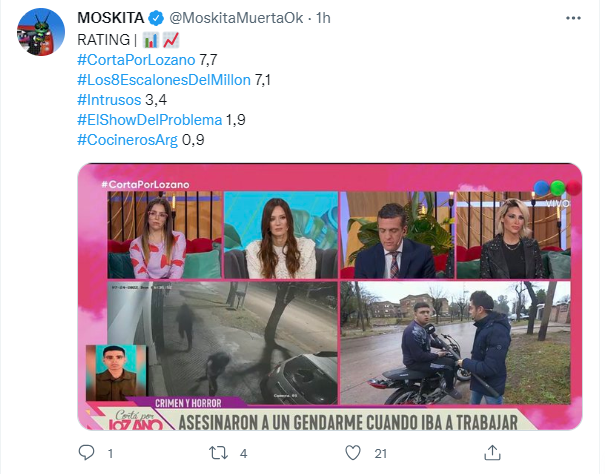
Task: Open the share icon for this tweet
Action: (x=492, y=452)
